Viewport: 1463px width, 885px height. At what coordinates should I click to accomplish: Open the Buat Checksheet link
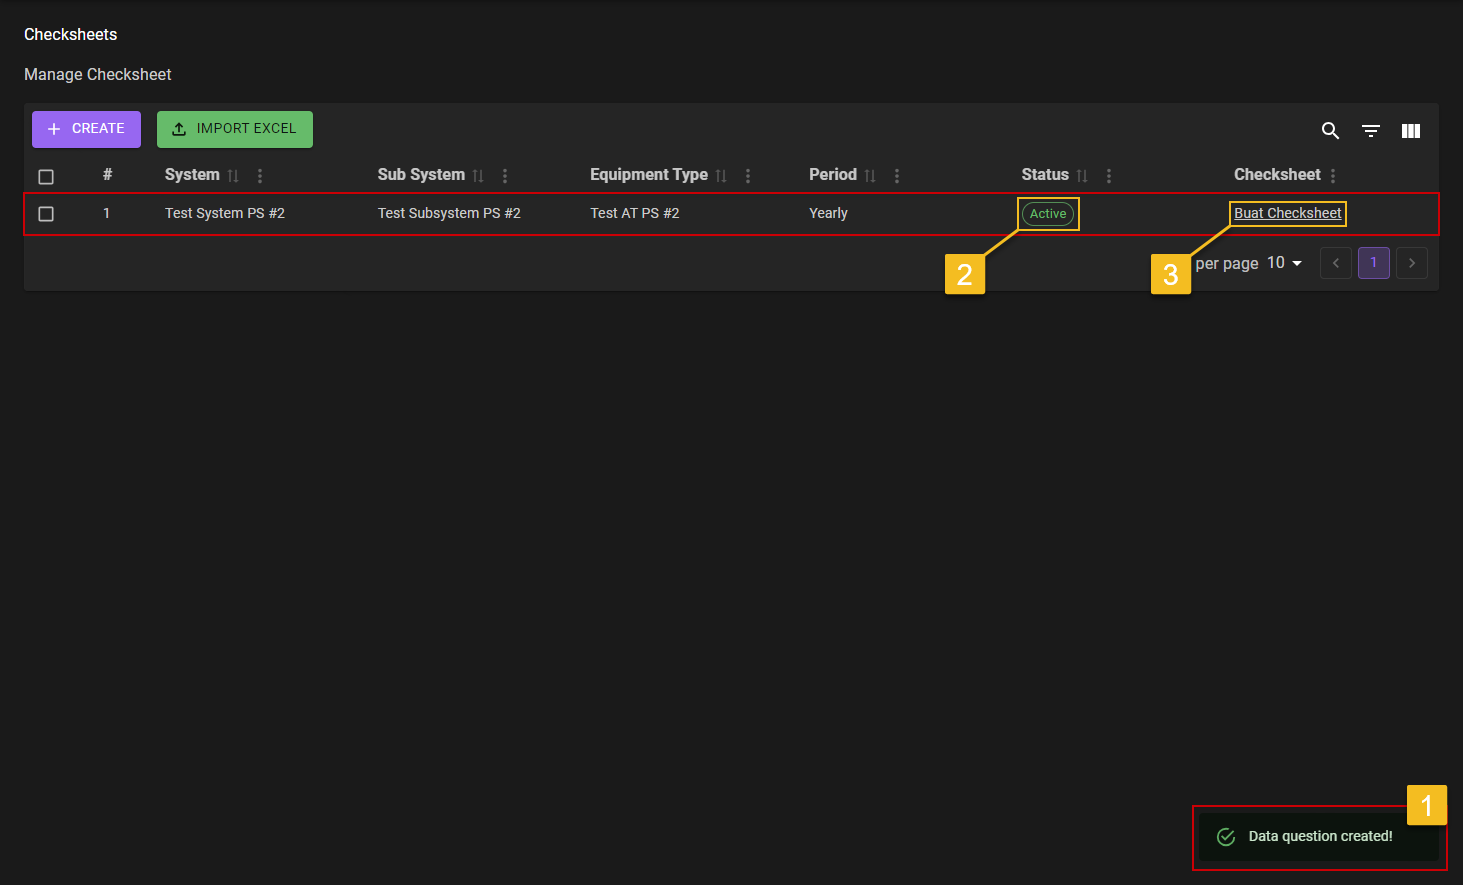coord(1287,213)
